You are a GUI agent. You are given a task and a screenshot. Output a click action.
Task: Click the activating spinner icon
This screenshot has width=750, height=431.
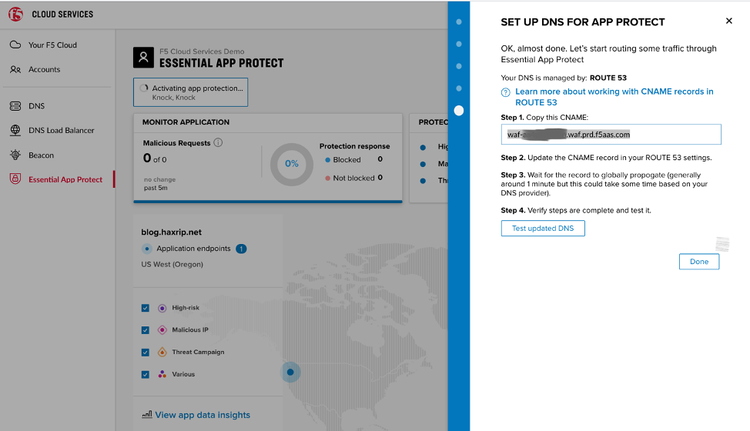[143, 88]
